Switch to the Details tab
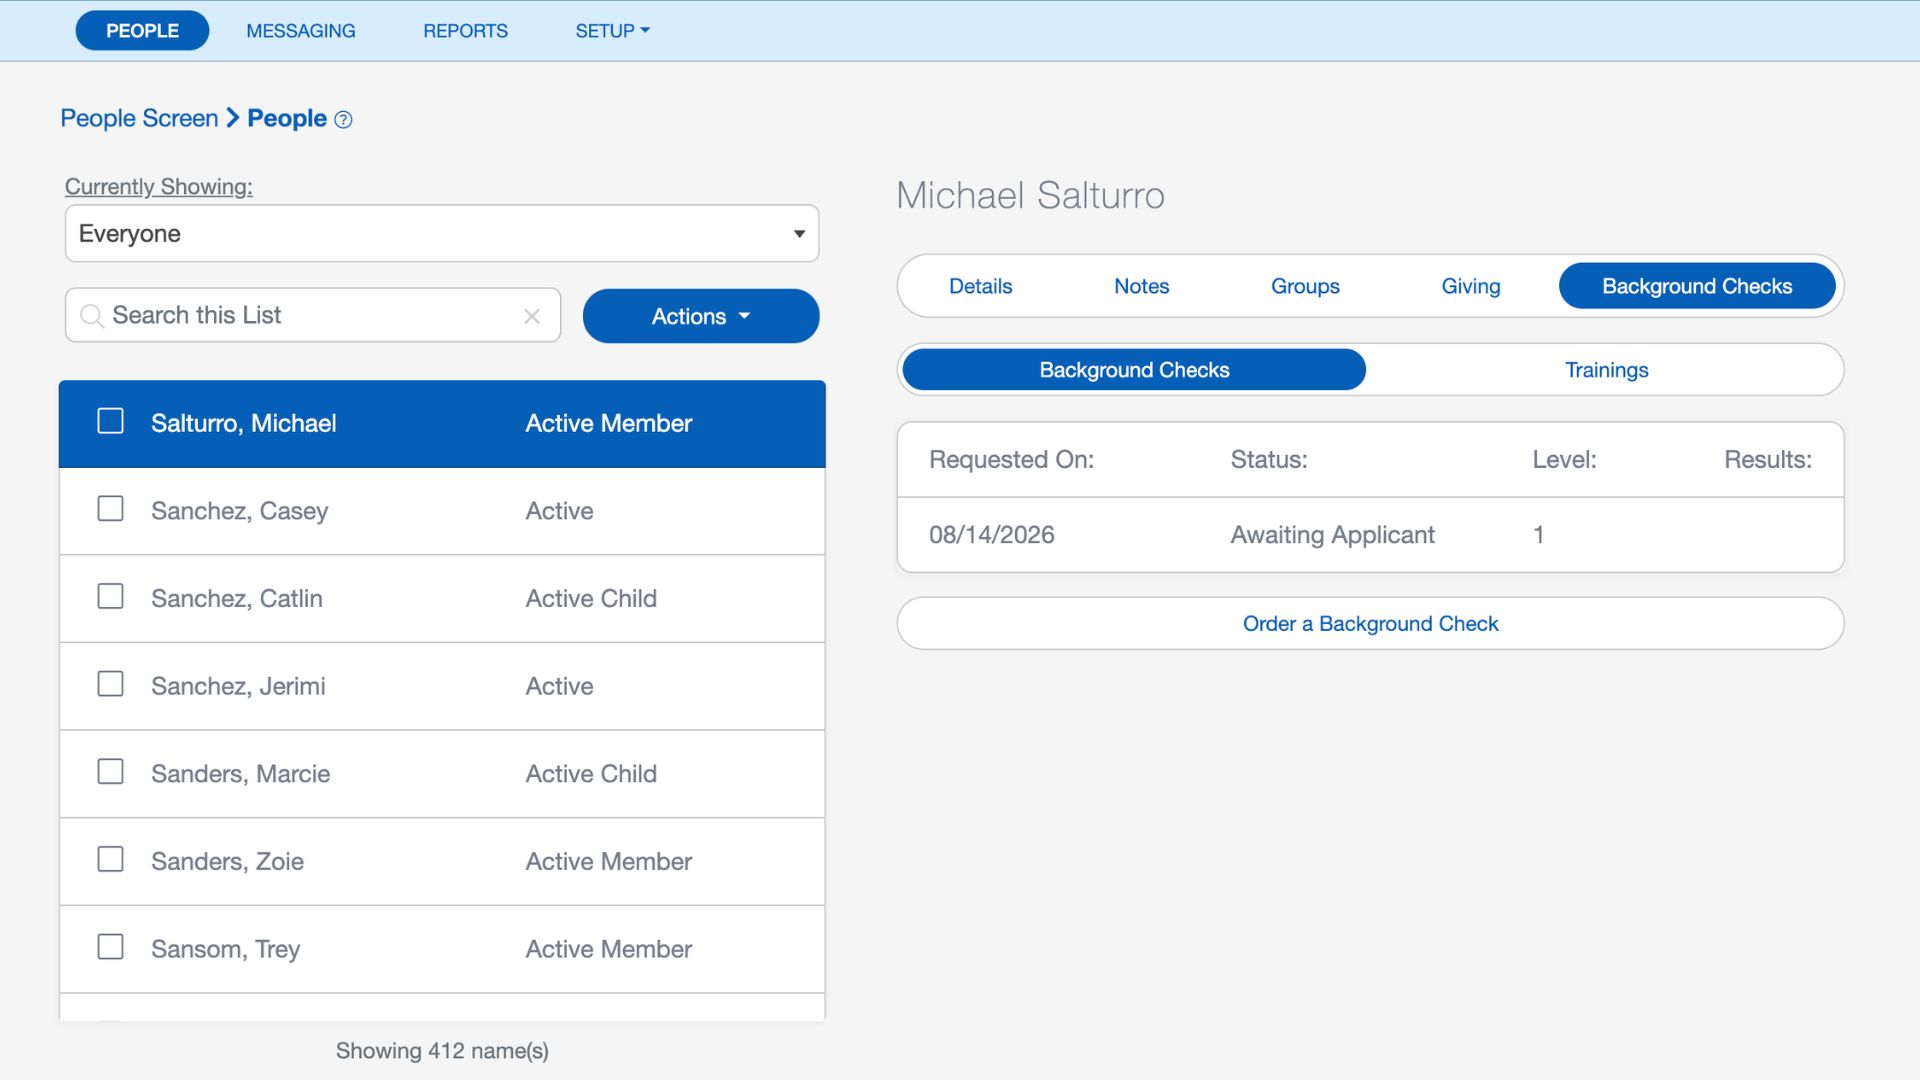 (x=980, y=287)
